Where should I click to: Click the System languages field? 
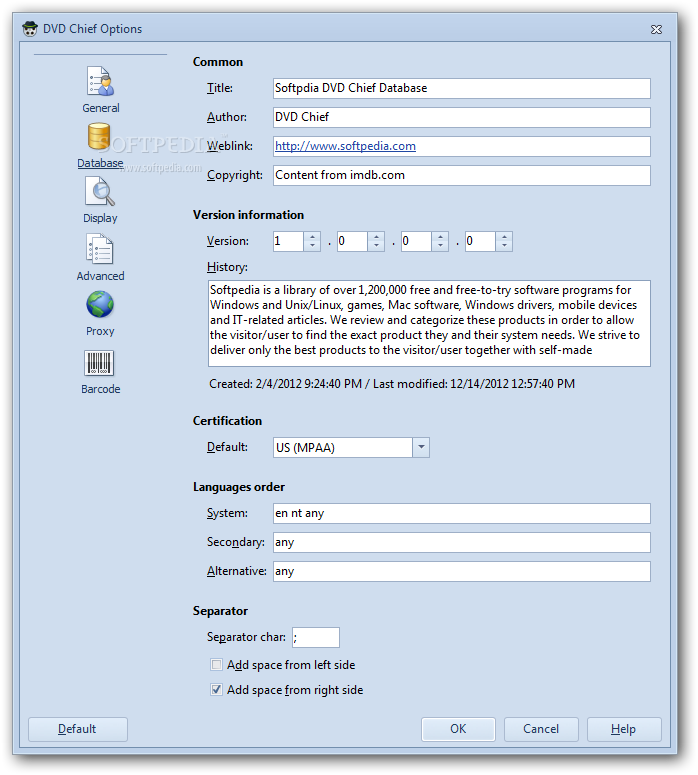coord(462,514)
